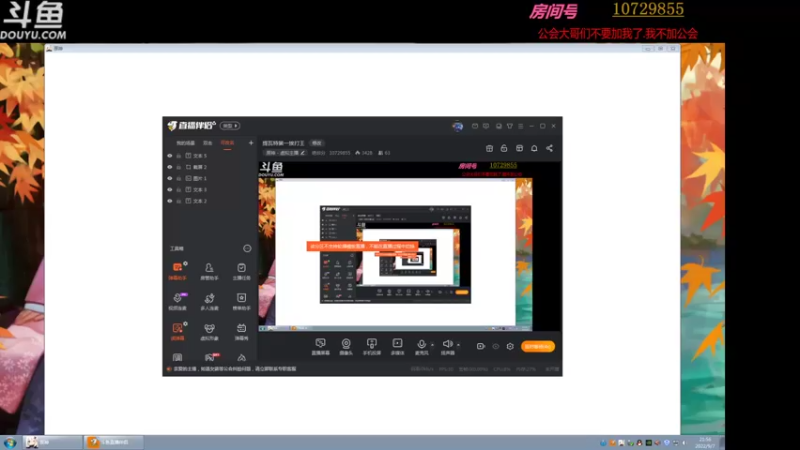Expand the microphone options arrow
The width and height of the screenshot is (800, 450).
432,345
